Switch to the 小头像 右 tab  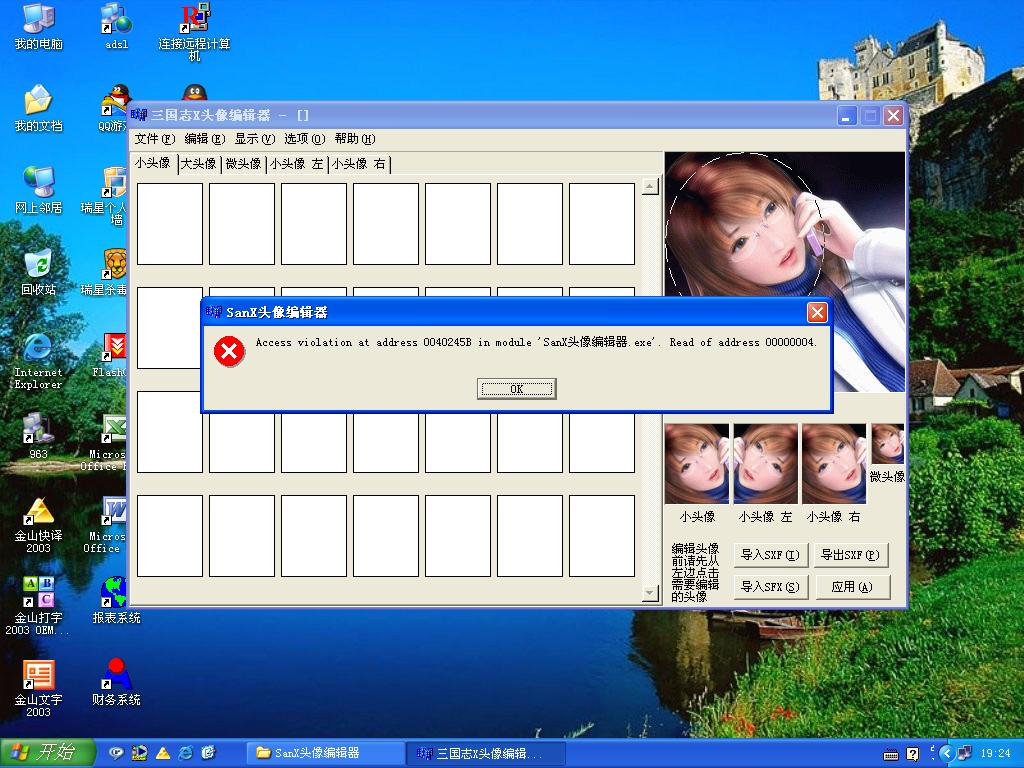pos(359,164)
